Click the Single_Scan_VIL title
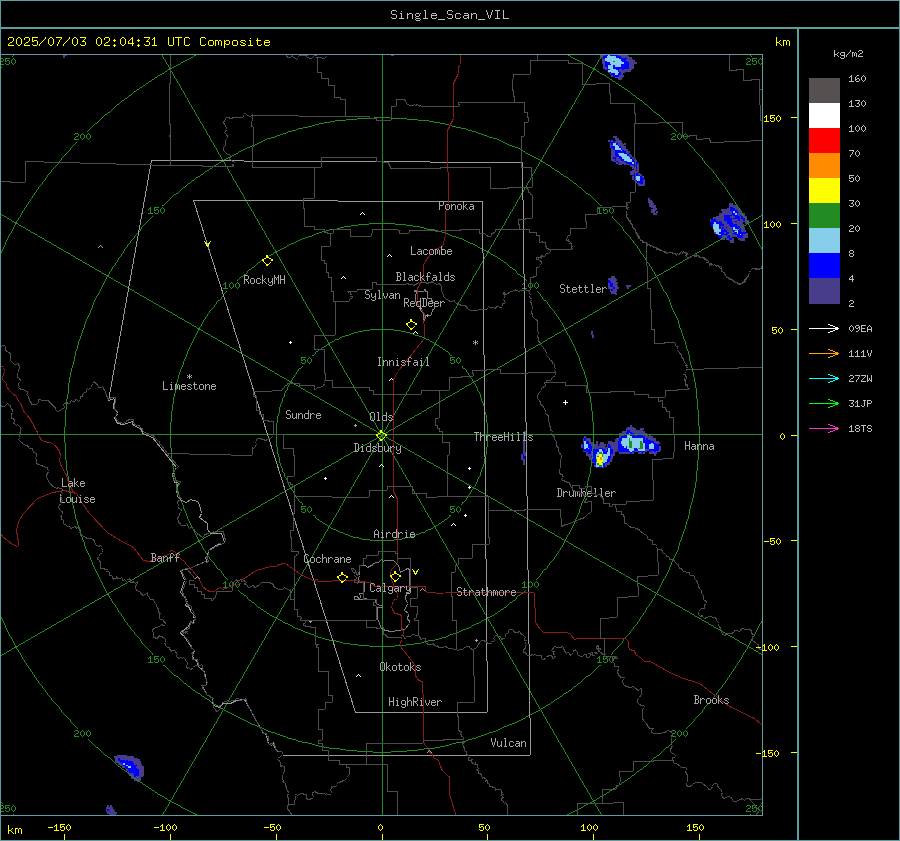The height and width of the screenshot is (841, 900). tap(449, 15)
